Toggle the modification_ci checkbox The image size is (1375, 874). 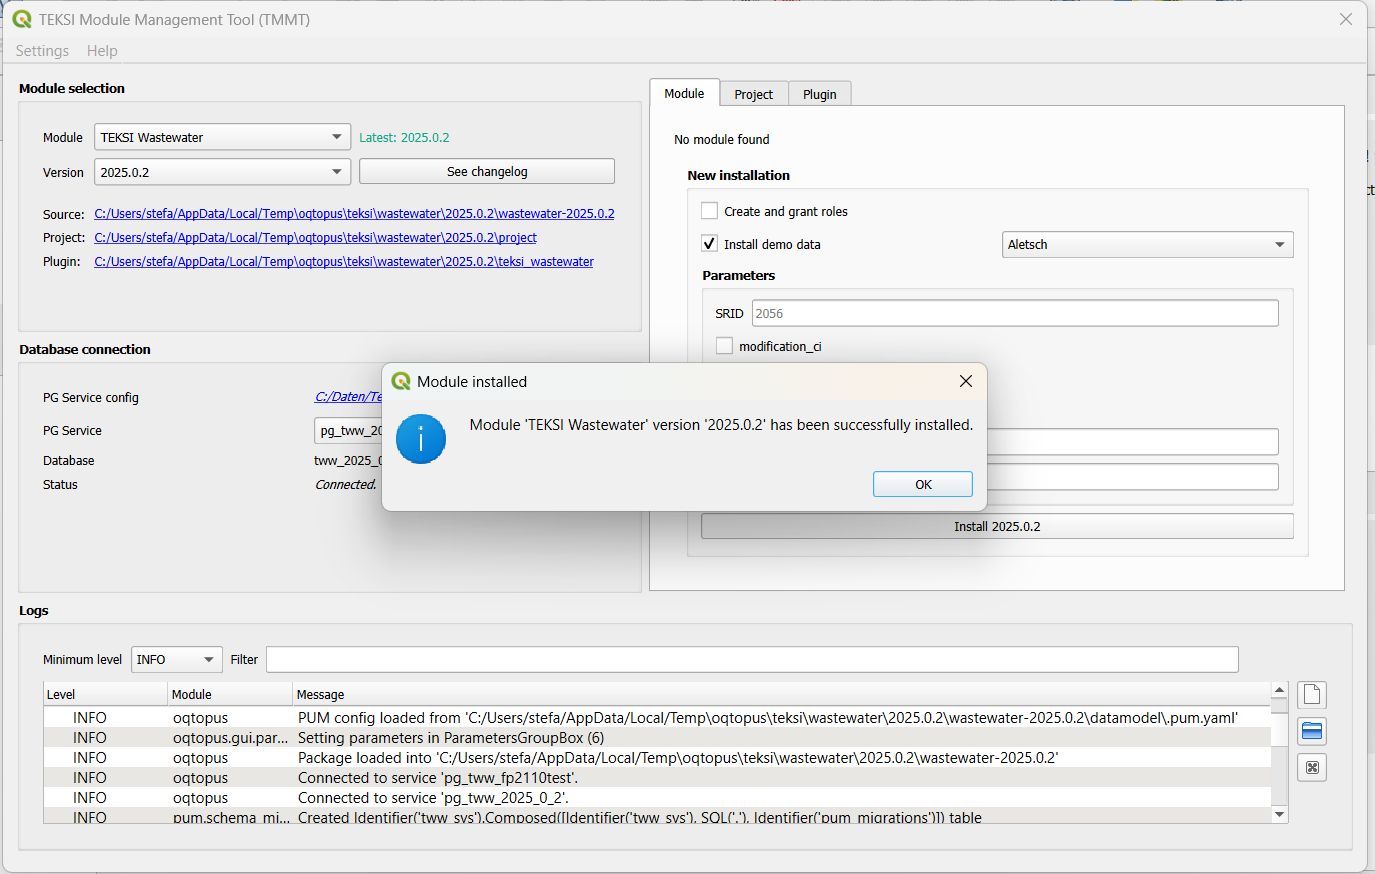point(725,346)
